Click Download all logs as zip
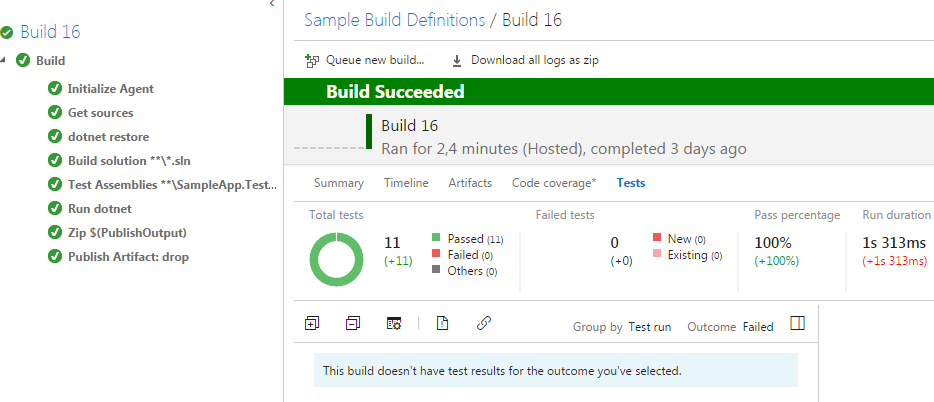 (x=534, y=61)
